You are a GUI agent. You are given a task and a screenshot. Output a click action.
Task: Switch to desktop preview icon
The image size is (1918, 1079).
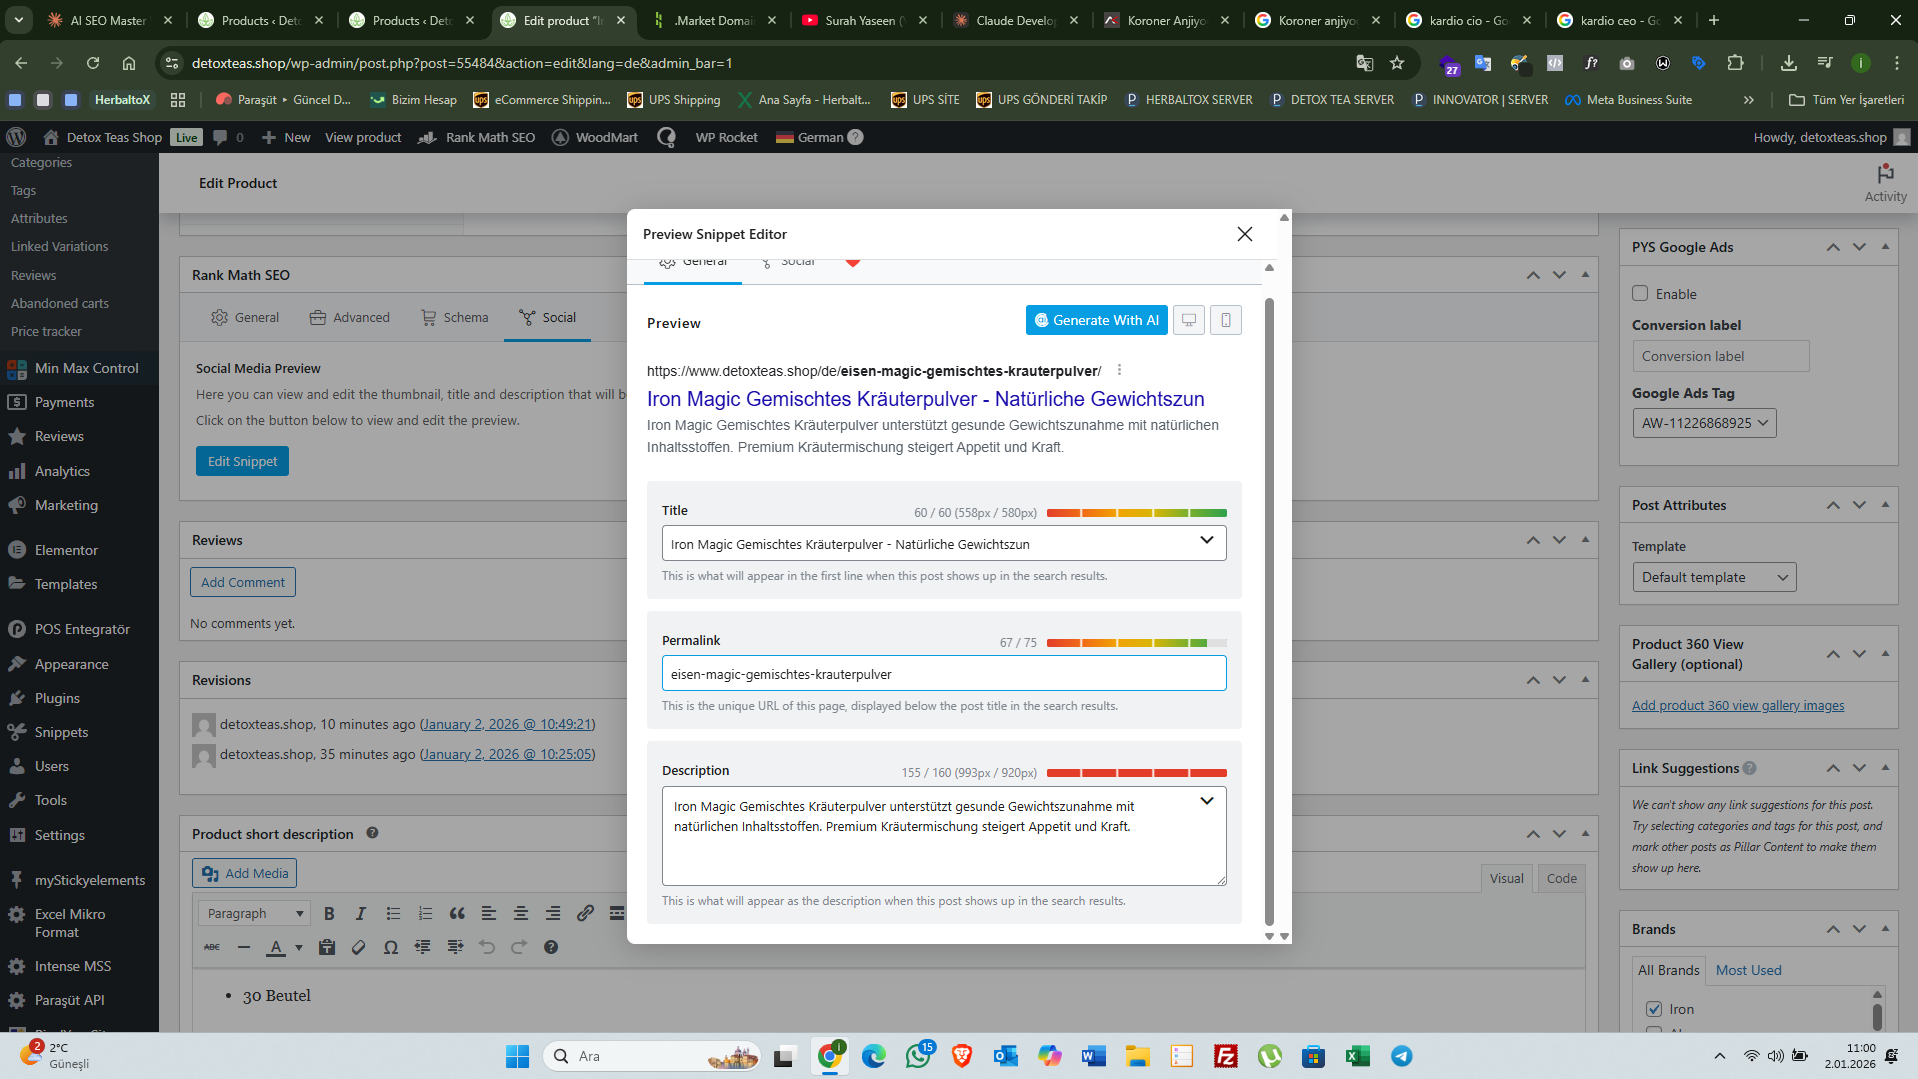[1188, 320]
